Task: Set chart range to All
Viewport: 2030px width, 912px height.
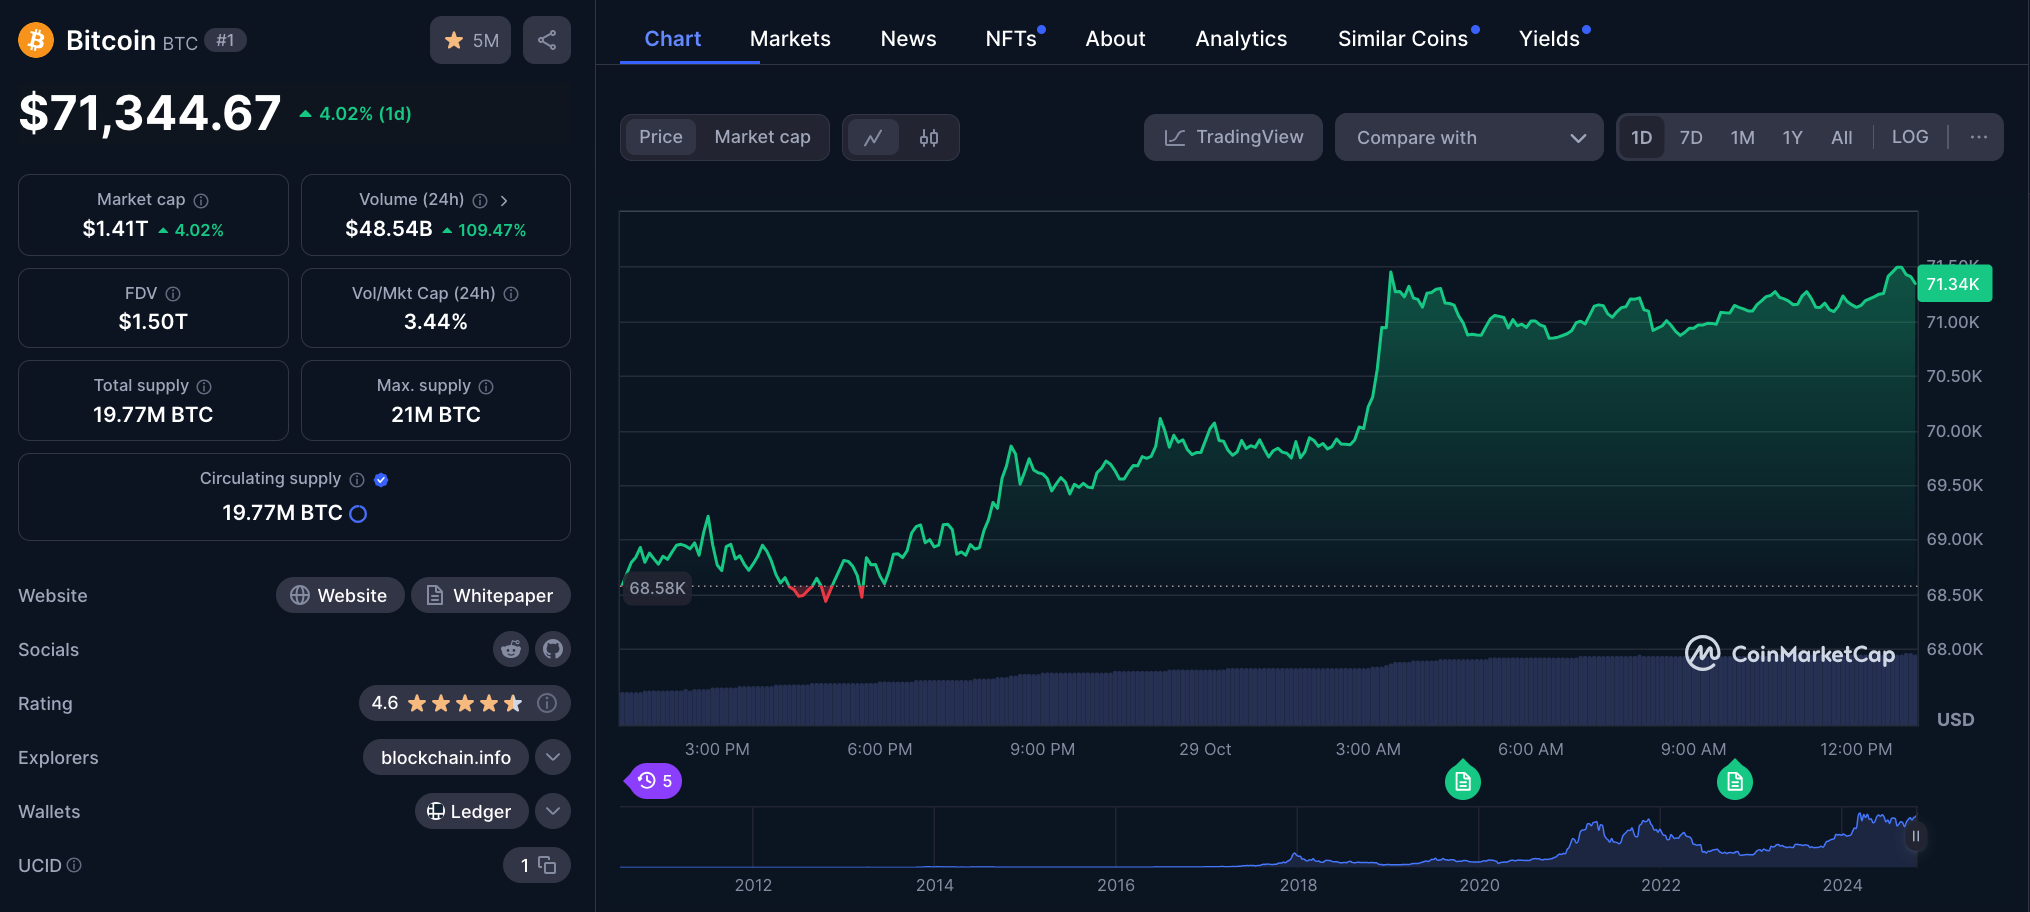Action: coord(1842,137)
